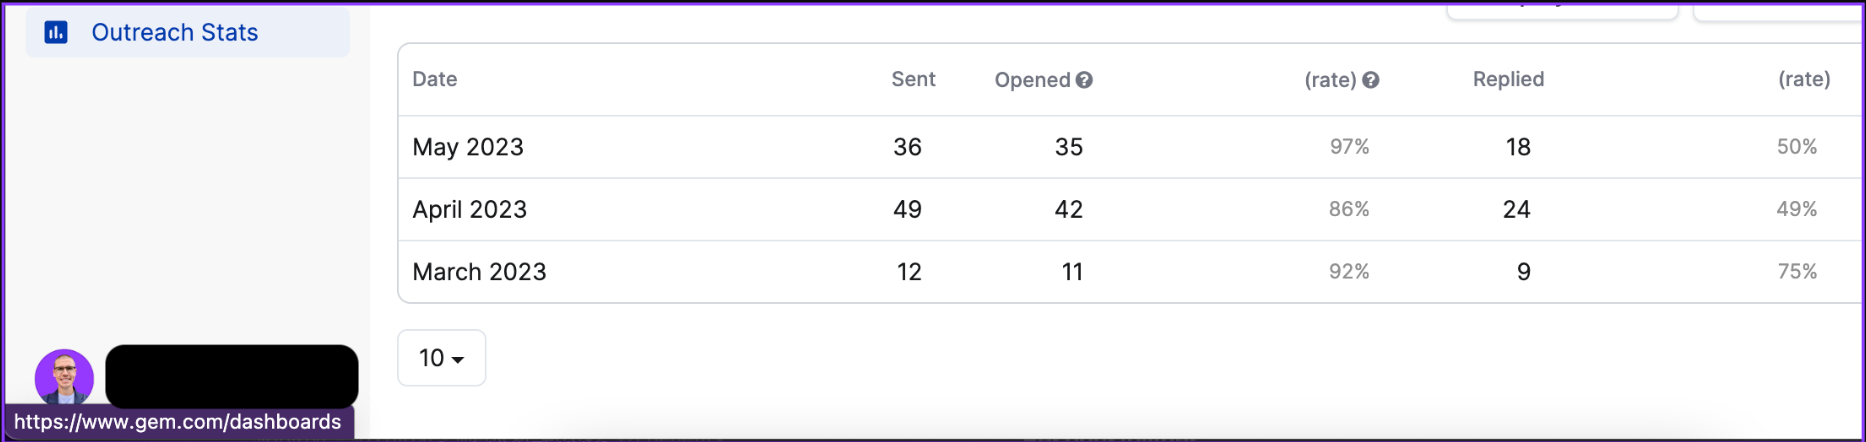Image resolution: width=1866 pixels, height=442 pixels.
Task: Open the Outreach Stats sidebar item
Action: [x=188, y=32]
